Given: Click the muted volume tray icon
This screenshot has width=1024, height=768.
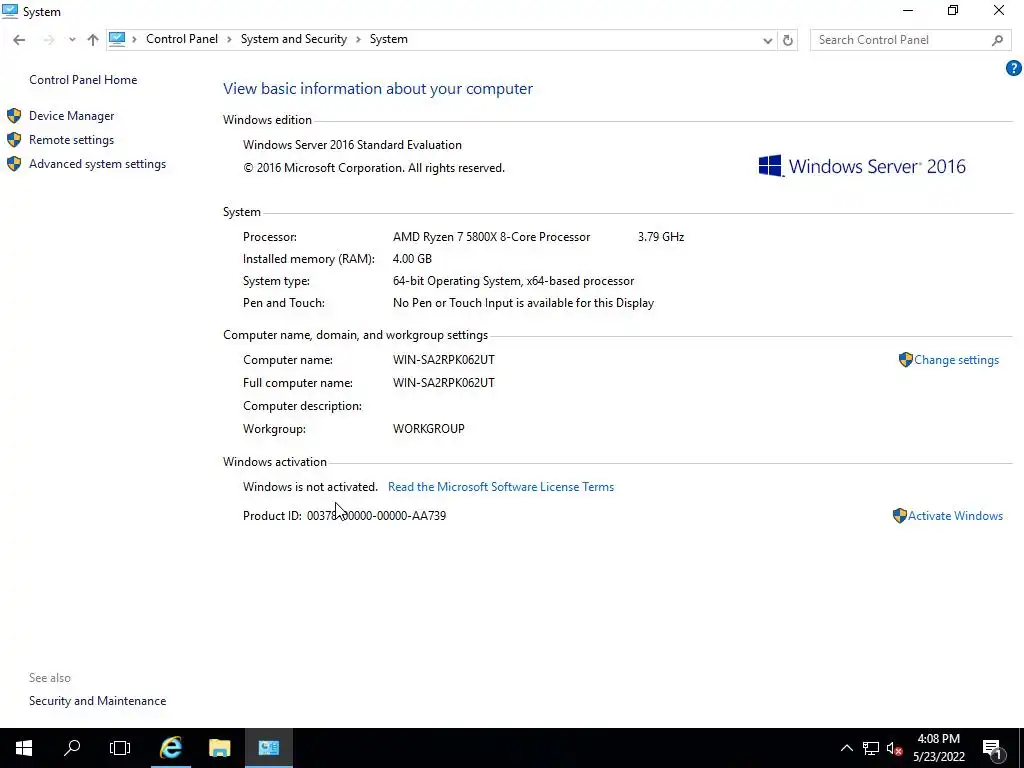Looking at the screenshot, I should (894, 748).
